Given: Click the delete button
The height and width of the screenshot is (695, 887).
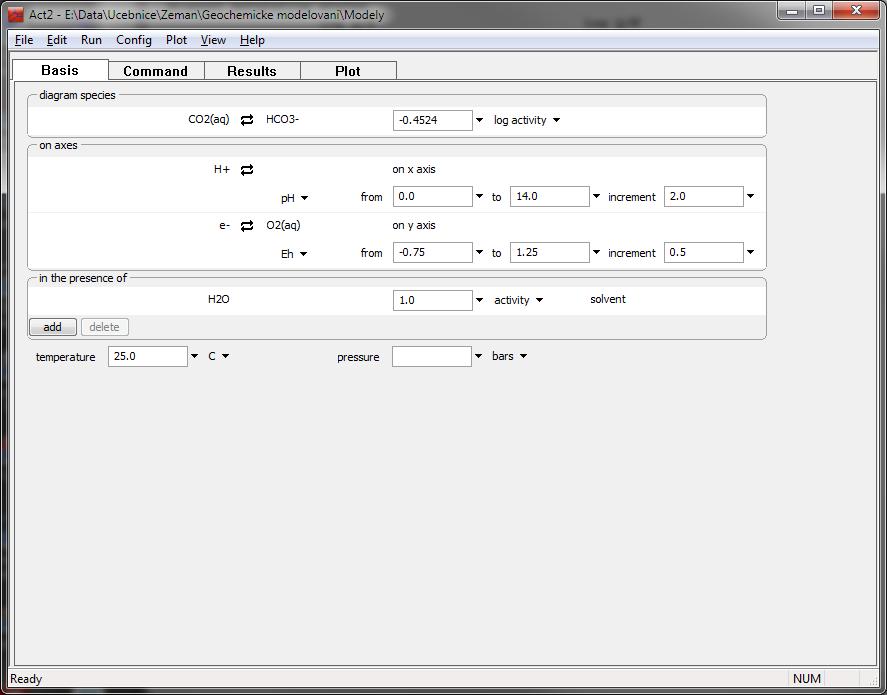Looking at the screenshot, I should (x=105, y=327).
